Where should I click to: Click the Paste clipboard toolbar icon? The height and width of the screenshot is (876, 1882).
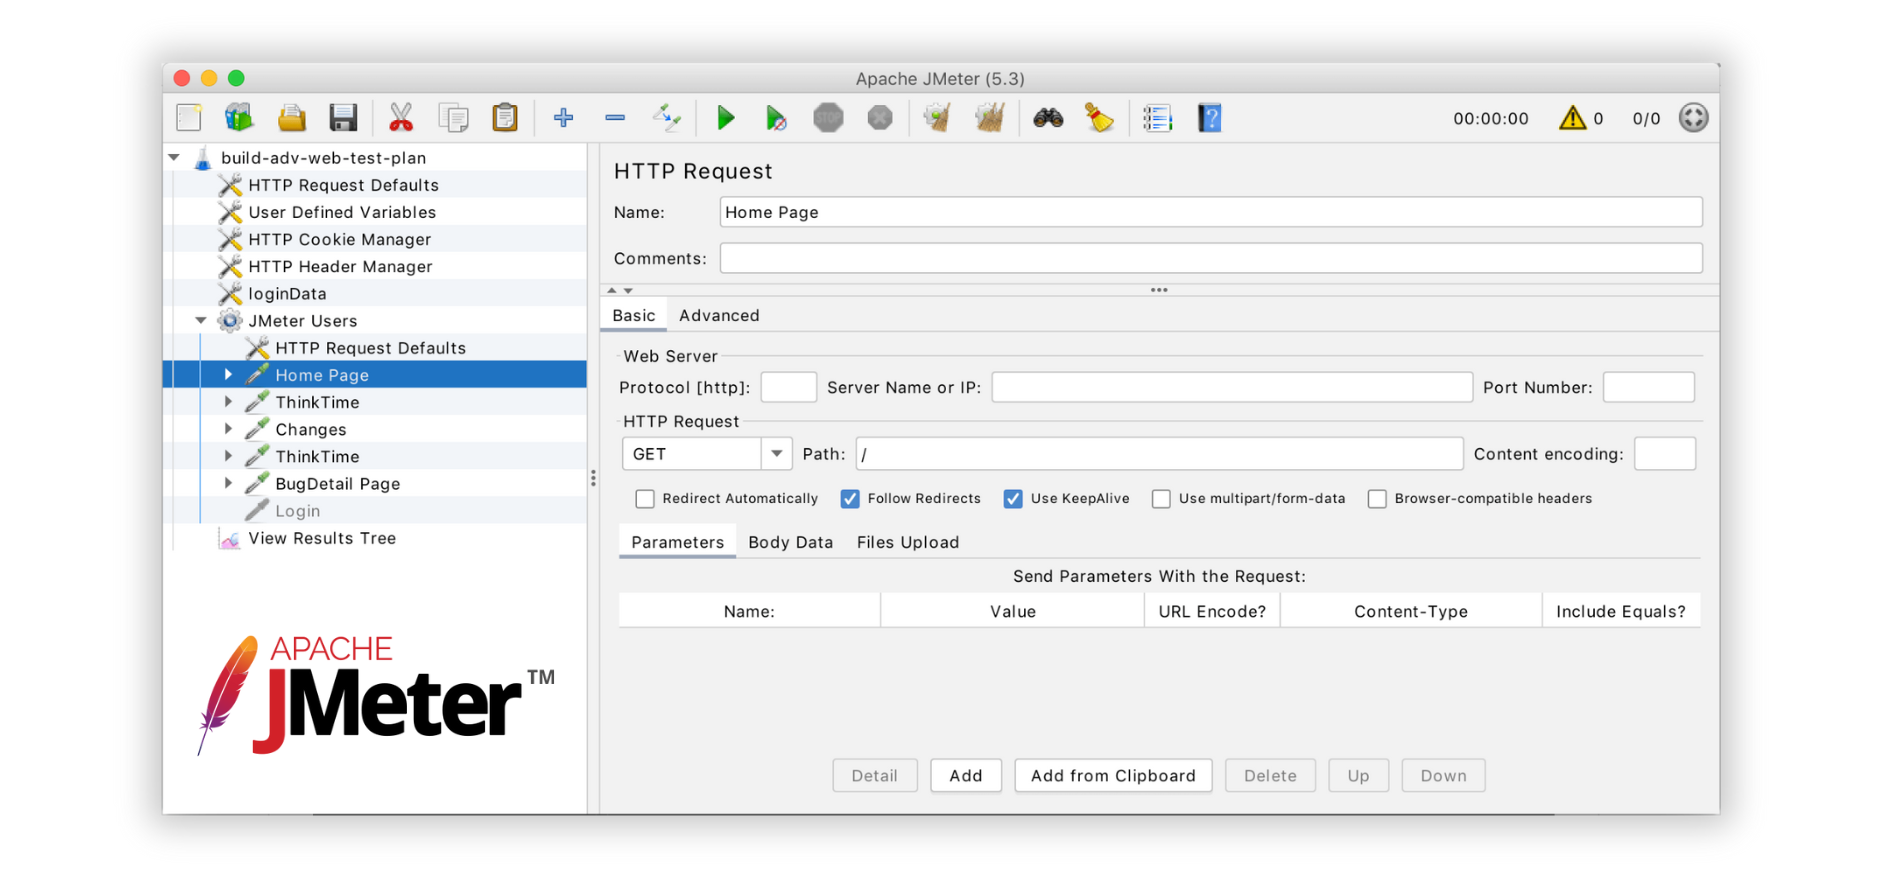505,118
